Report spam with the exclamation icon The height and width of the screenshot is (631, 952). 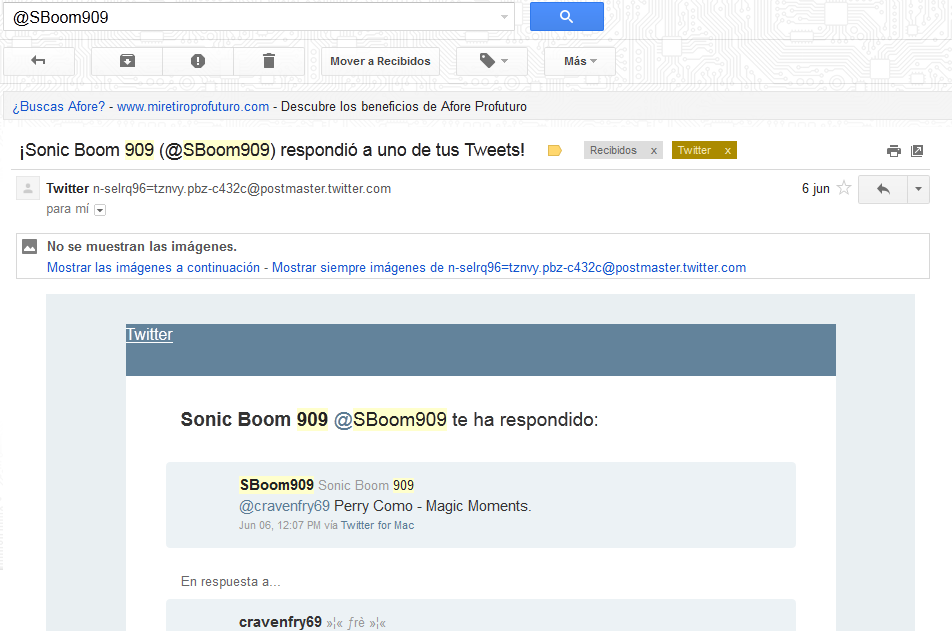198,61
